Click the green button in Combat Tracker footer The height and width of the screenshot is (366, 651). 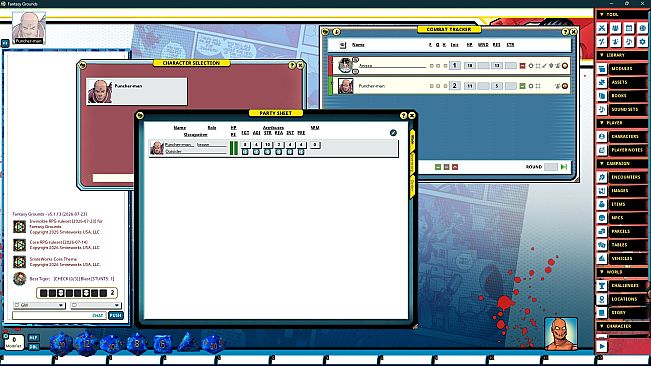438,167
